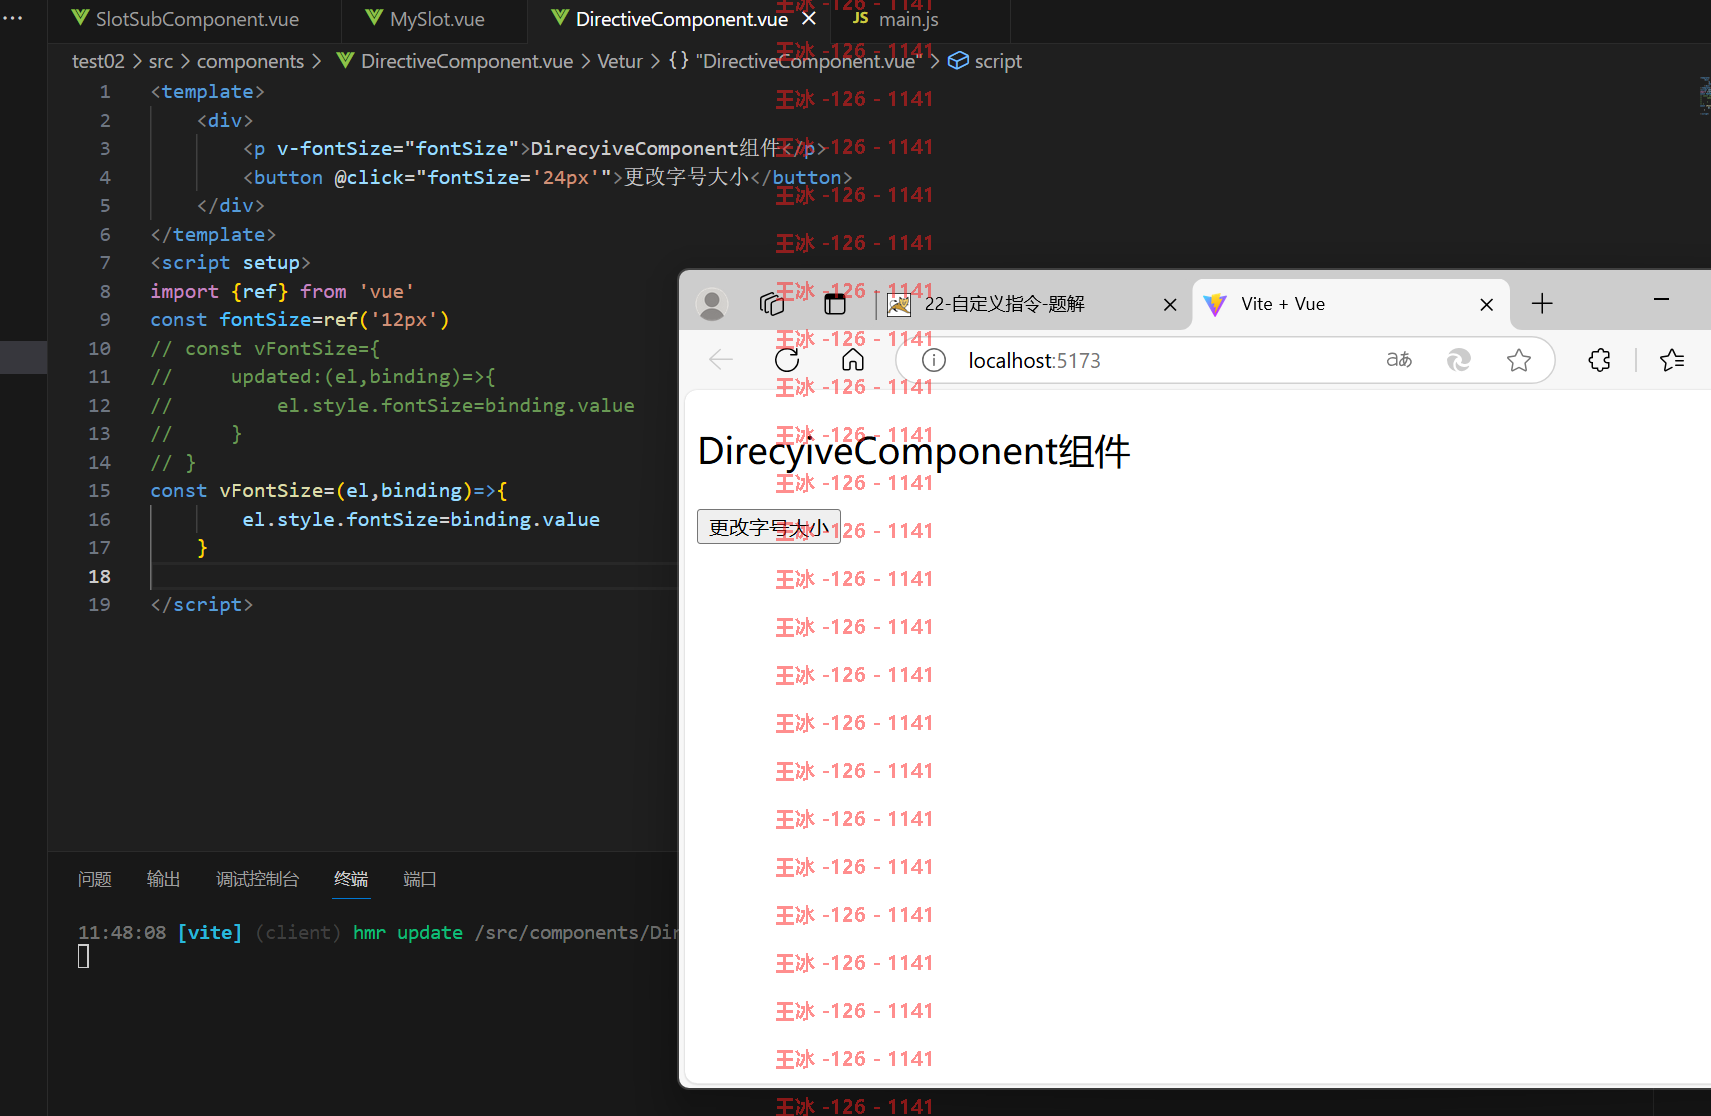Viewport: 1711px width, 1116px height.
Task: Open the translate page icon
Action: [x=1399, y=360]
